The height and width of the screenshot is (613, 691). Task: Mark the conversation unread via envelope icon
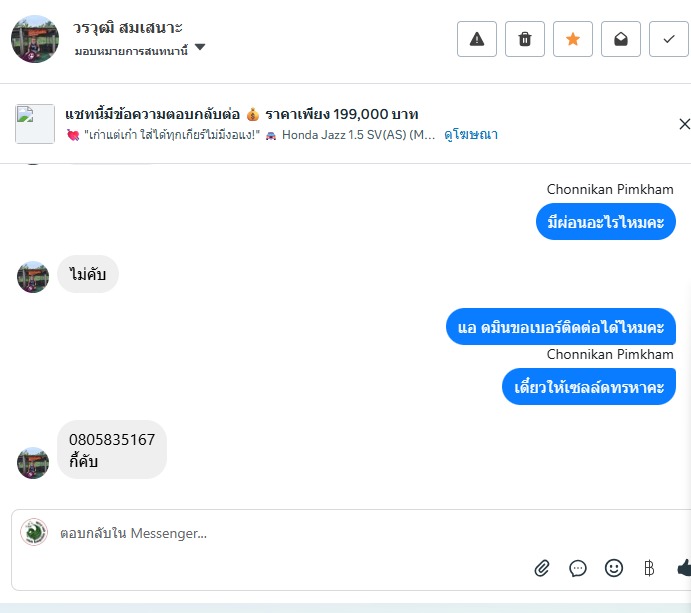621,39
